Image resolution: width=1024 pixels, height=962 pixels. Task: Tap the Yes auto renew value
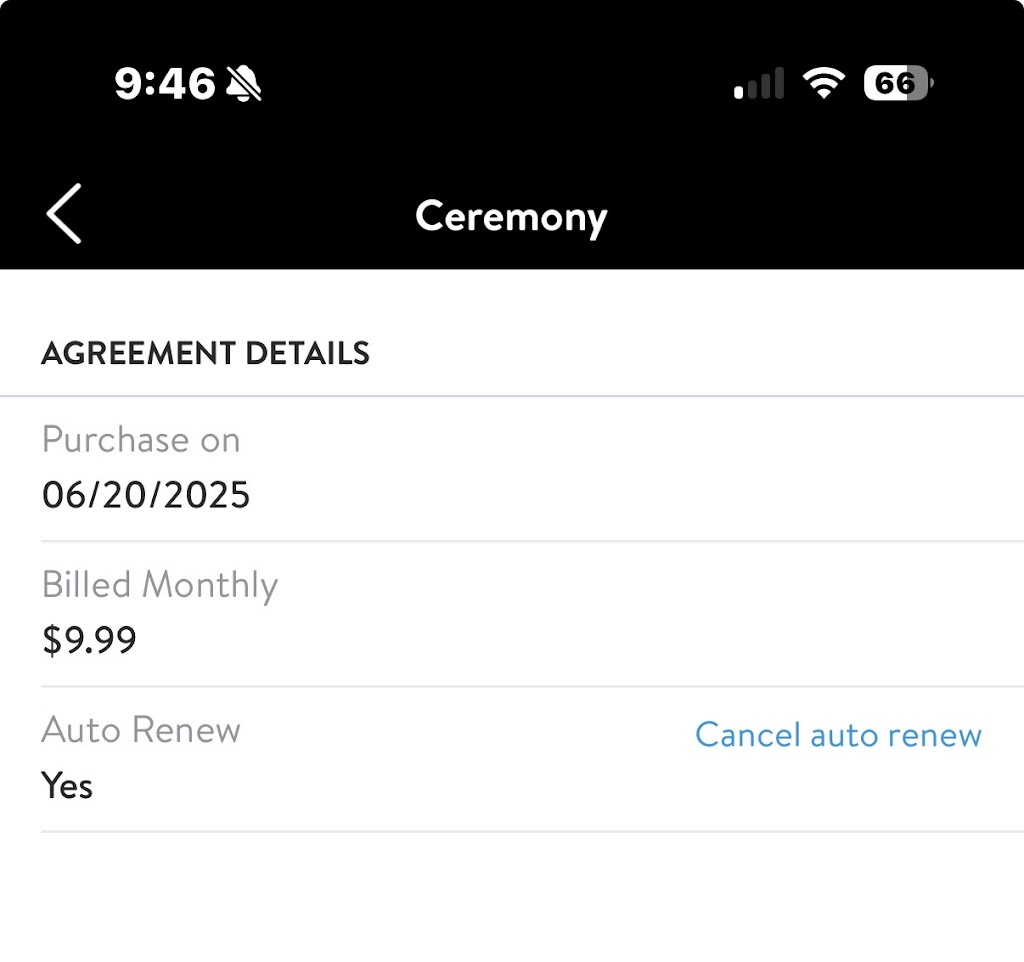pyautogui.click(x=67, y=786)
